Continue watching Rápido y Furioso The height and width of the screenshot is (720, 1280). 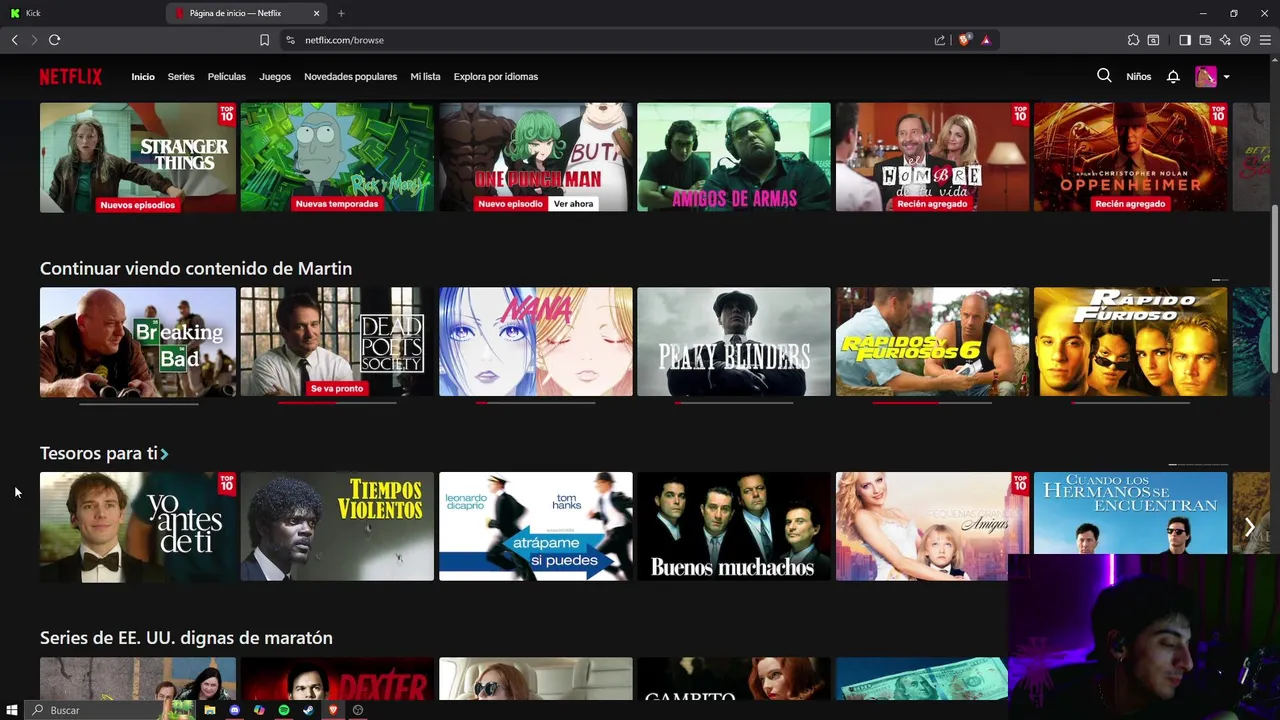(x=1130, y=342)
